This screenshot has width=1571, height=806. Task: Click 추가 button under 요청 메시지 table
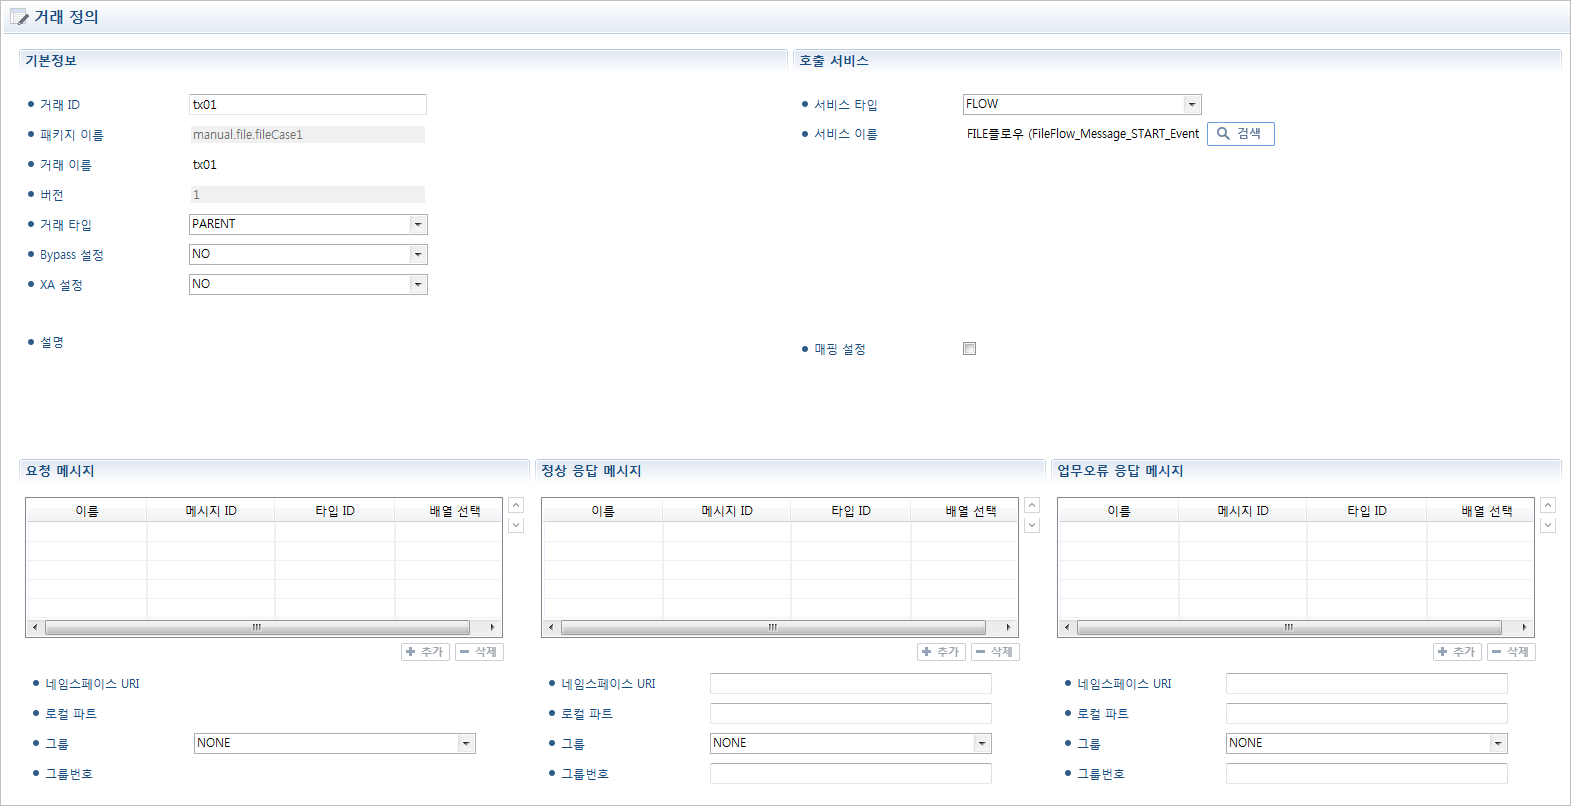point(424,652)
